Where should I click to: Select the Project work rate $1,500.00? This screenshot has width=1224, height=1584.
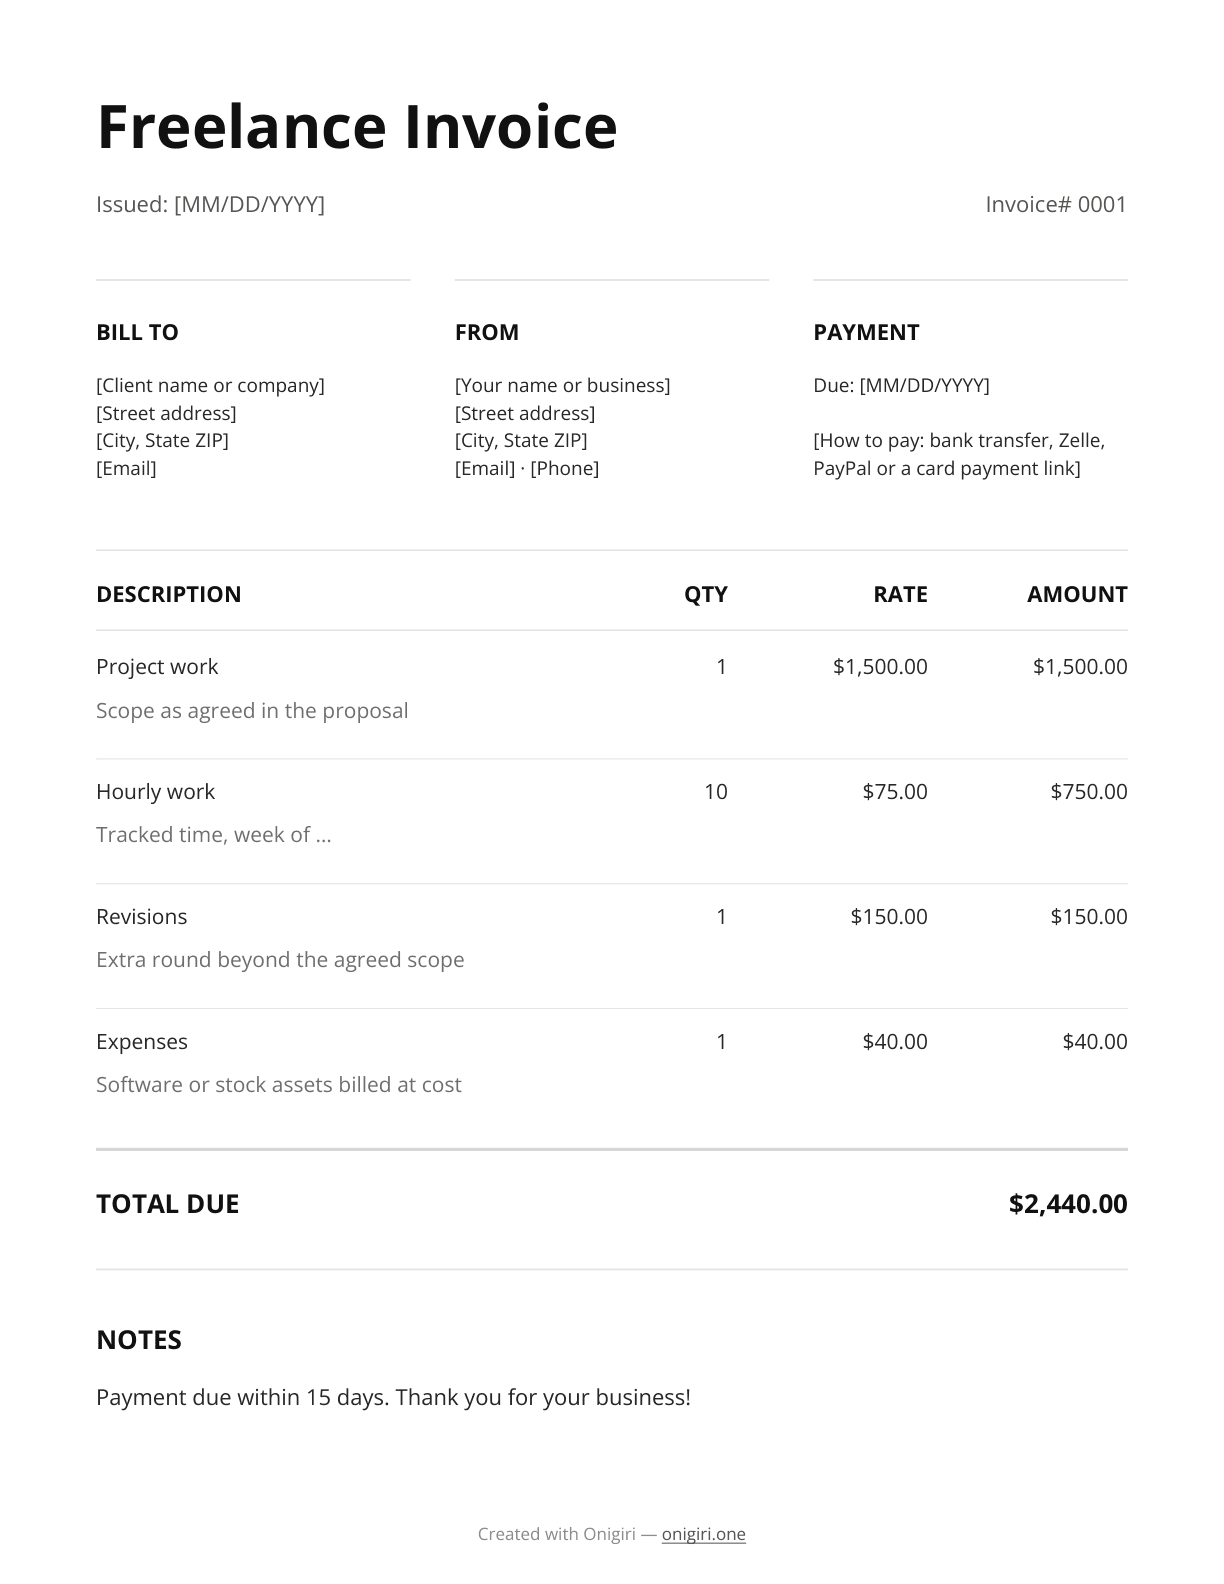tap(880, 666)
